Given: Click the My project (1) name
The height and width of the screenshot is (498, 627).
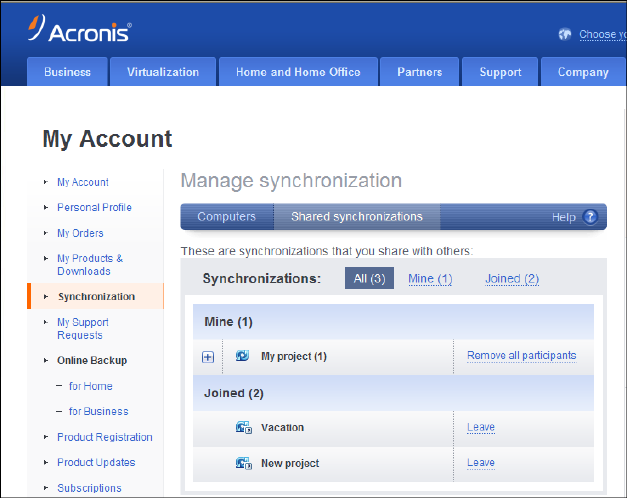Looking at the screenshot, I should point(294,356).
